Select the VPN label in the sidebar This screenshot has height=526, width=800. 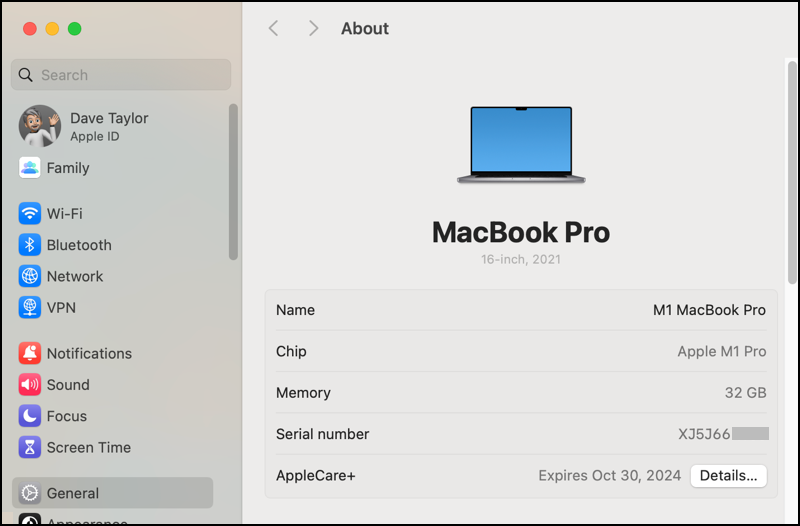61,308
